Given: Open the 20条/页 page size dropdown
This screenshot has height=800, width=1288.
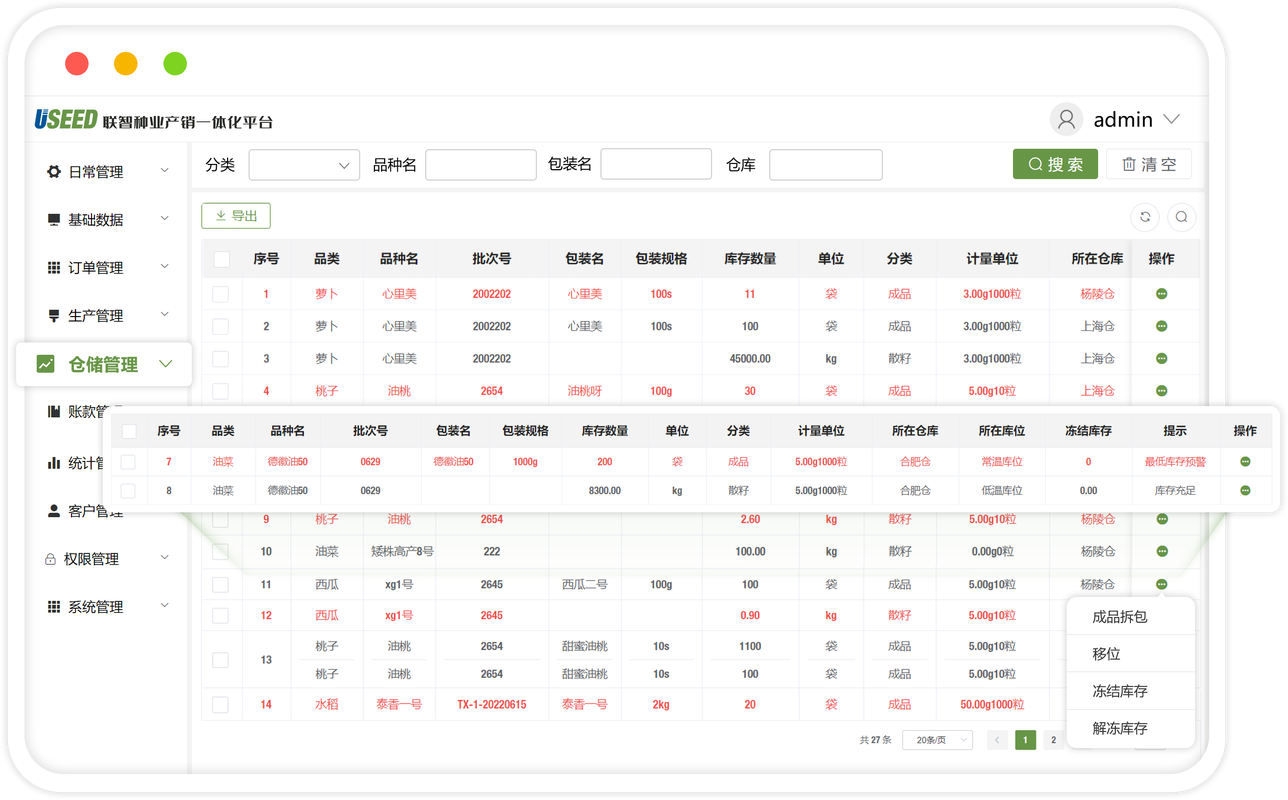Looking at the screenshot, I should (x=936, y=740).
